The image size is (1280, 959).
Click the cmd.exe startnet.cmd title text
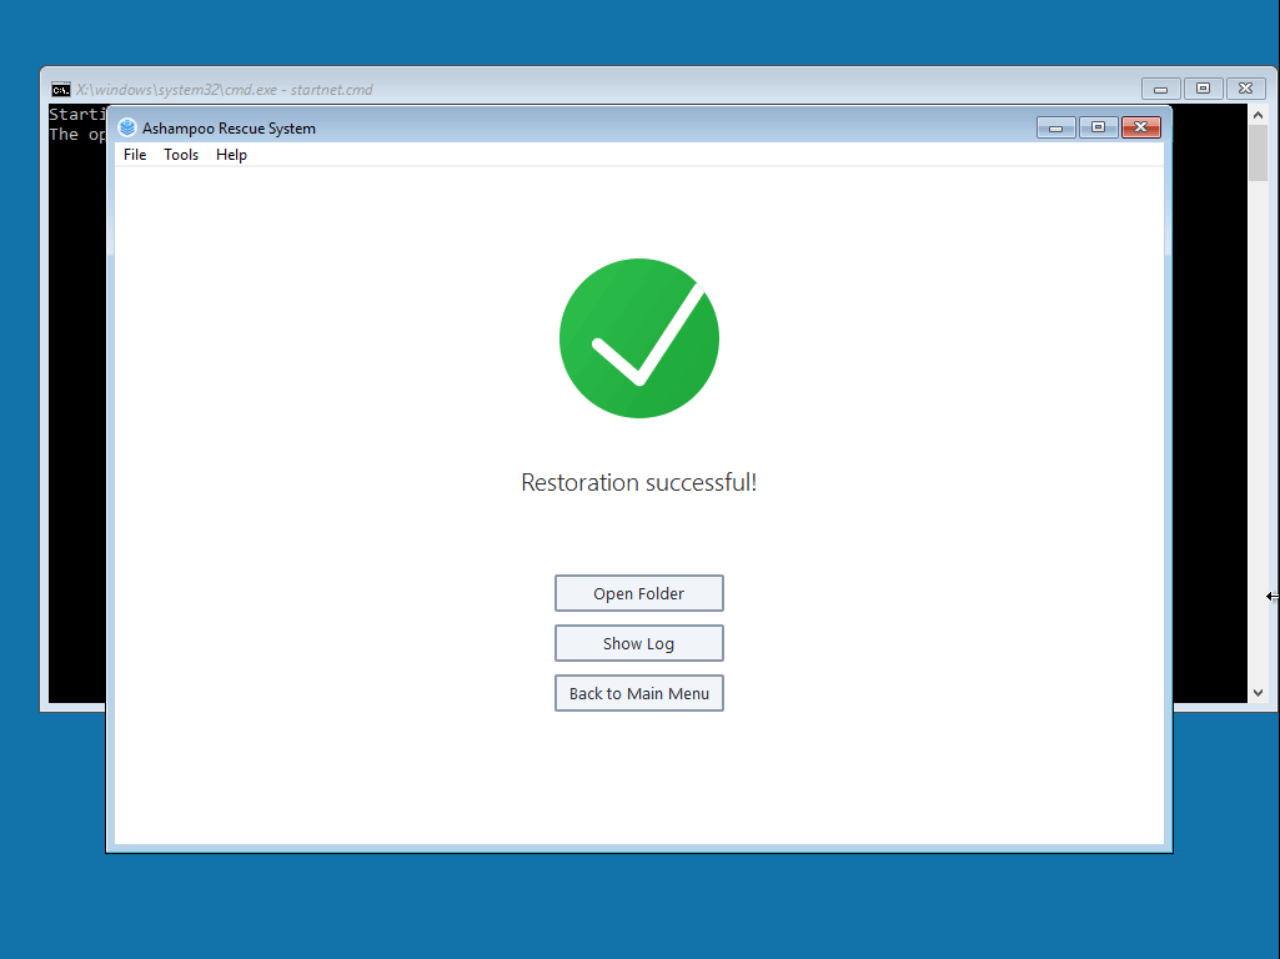point(225,90)
